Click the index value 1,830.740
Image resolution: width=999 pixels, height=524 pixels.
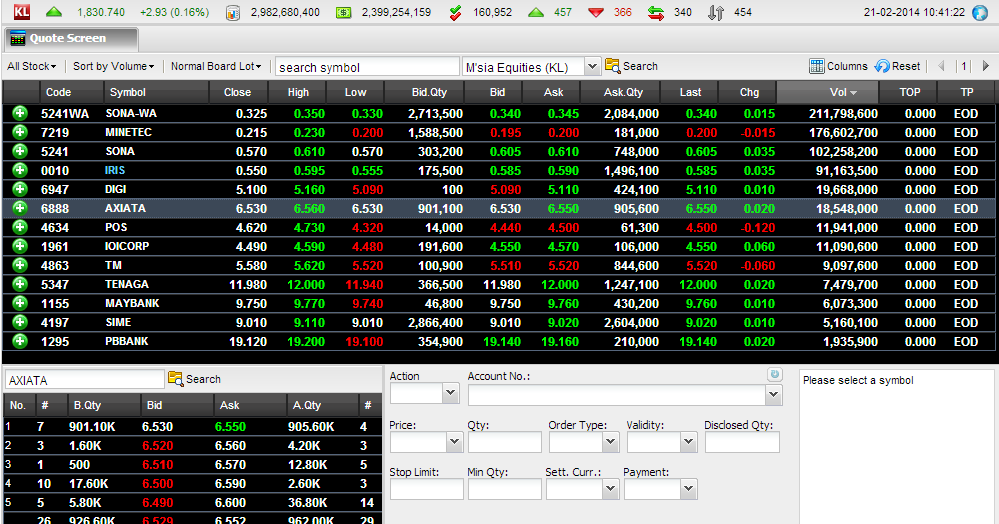[x=101, y=12]
